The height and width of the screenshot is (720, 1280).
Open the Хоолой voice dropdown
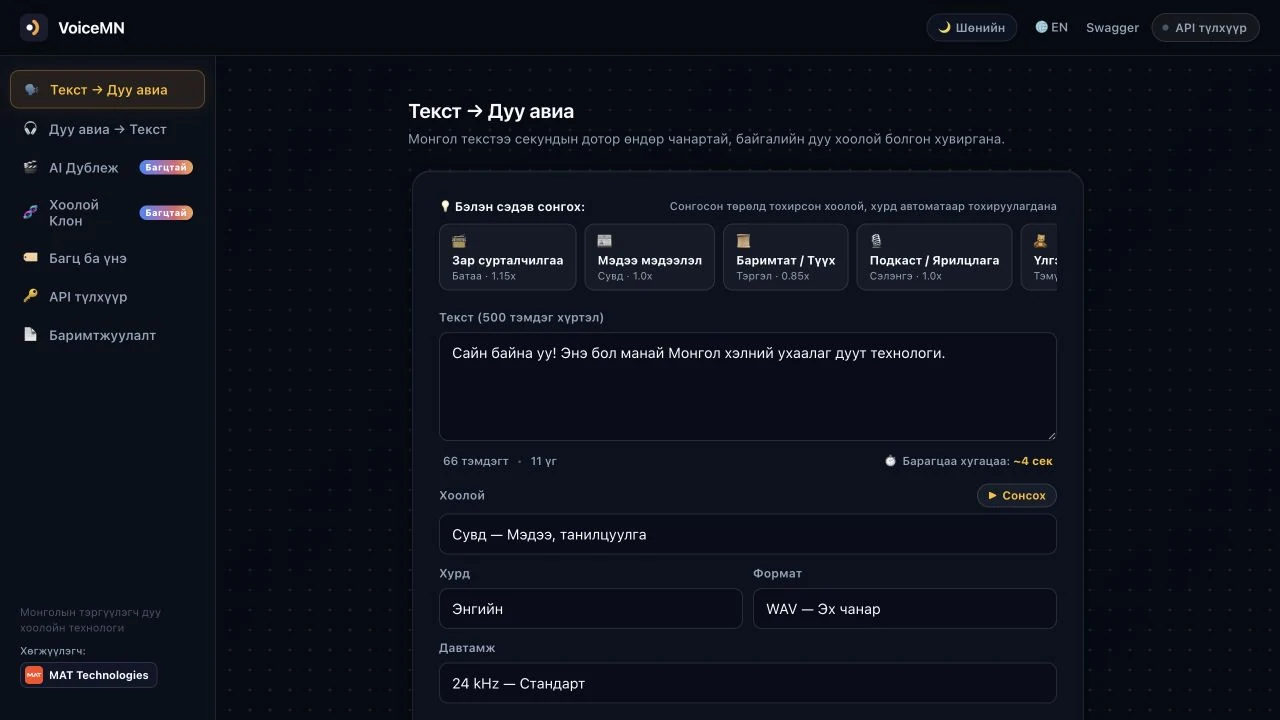(748, 535)
